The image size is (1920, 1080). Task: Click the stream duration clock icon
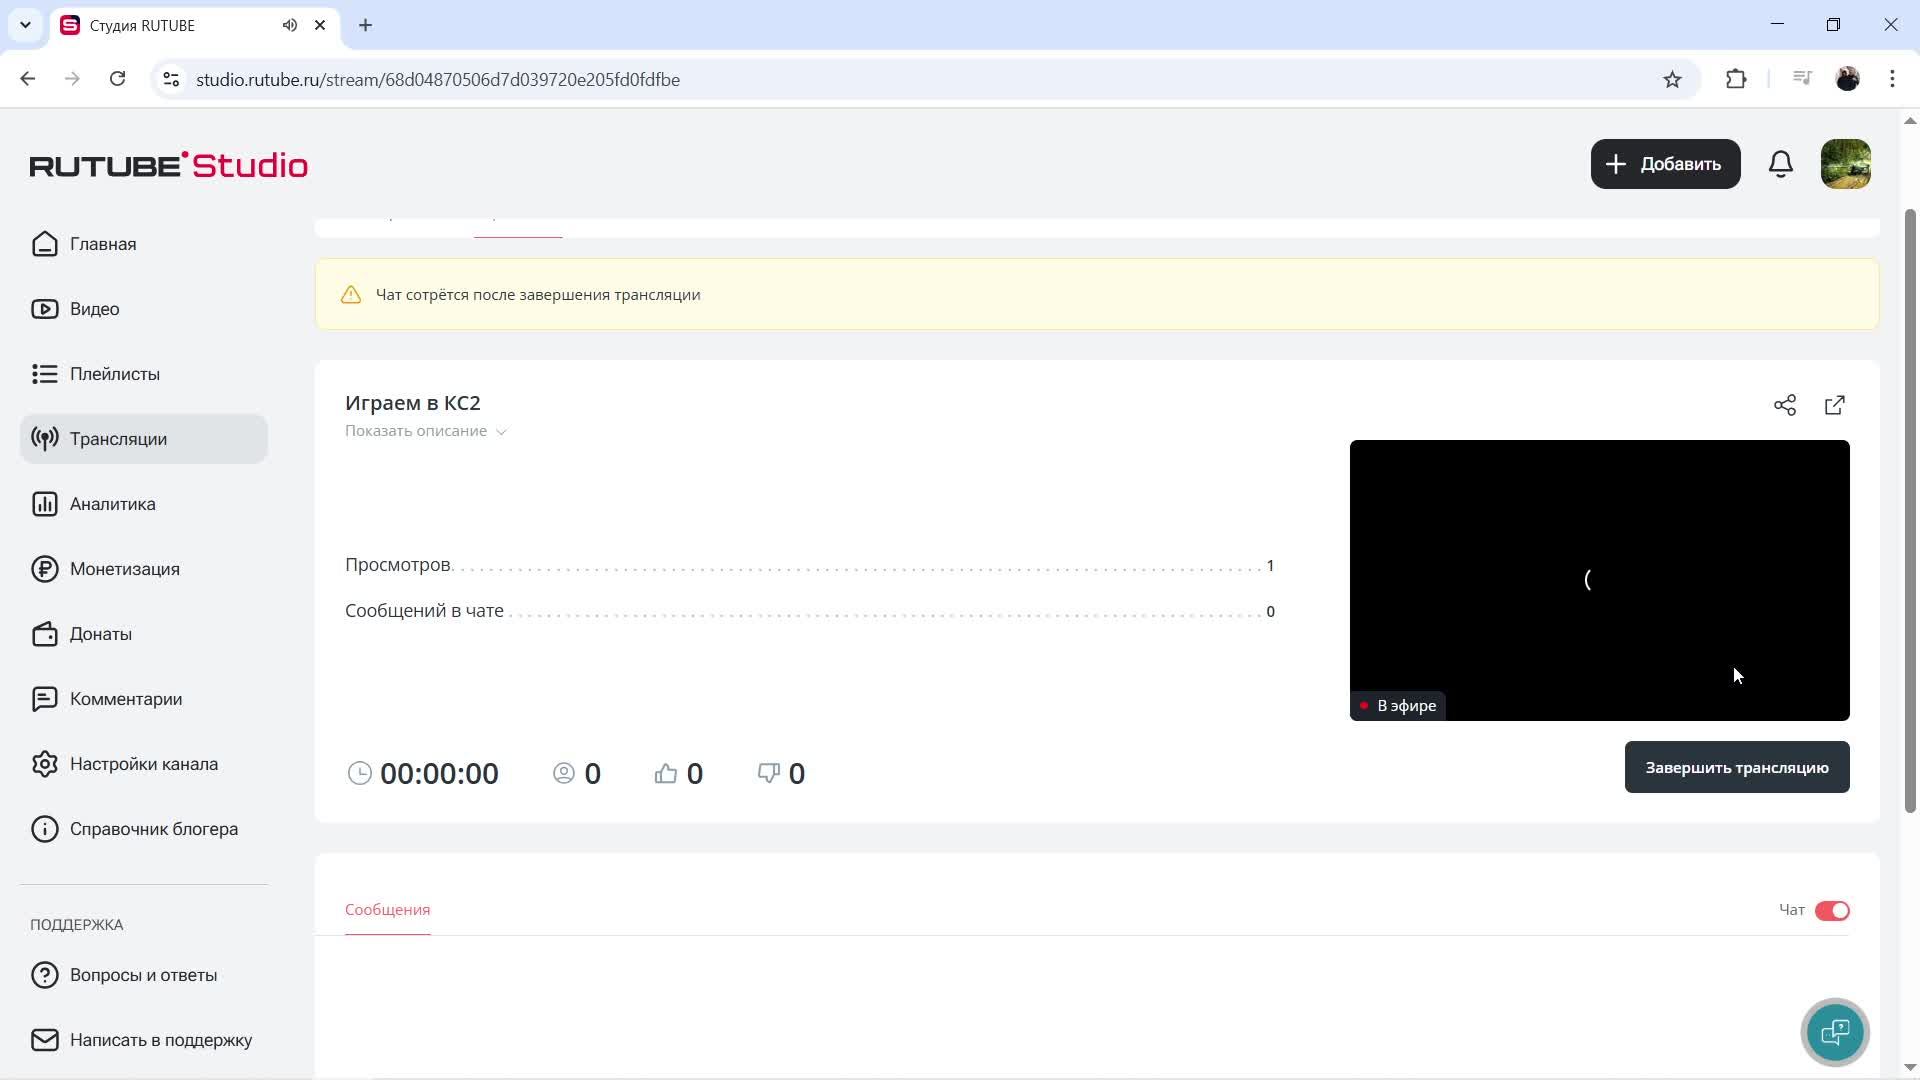[360, 773]
